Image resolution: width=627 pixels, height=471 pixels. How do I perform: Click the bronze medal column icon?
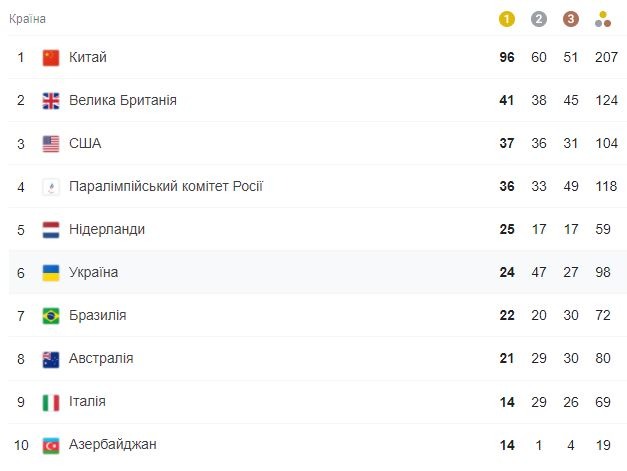click(x=571, y=19)
